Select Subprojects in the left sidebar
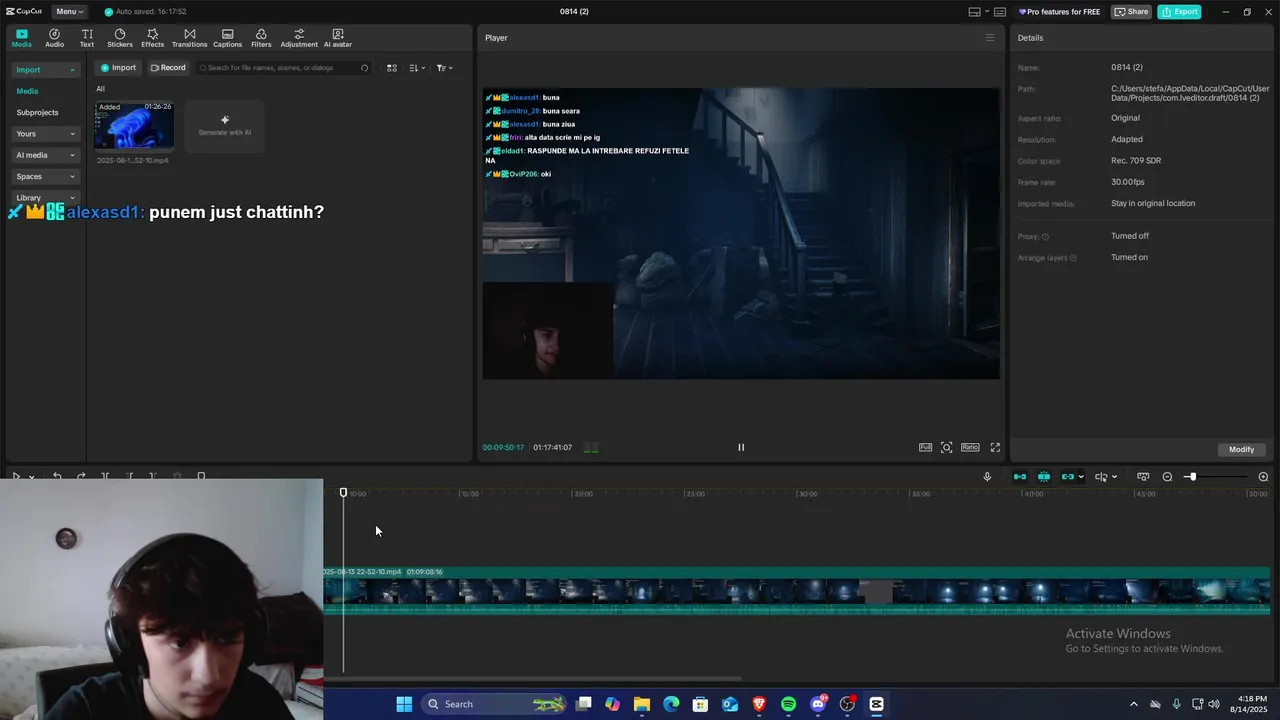1280x720 pixels. tap(37, 112)
